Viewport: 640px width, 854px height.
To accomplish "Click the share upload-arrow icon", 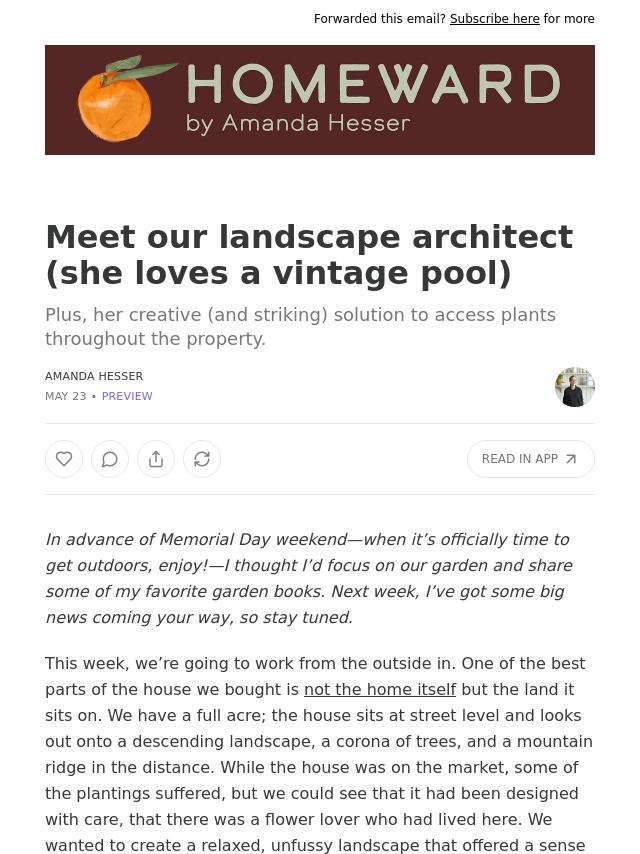I will pos(156,459).
